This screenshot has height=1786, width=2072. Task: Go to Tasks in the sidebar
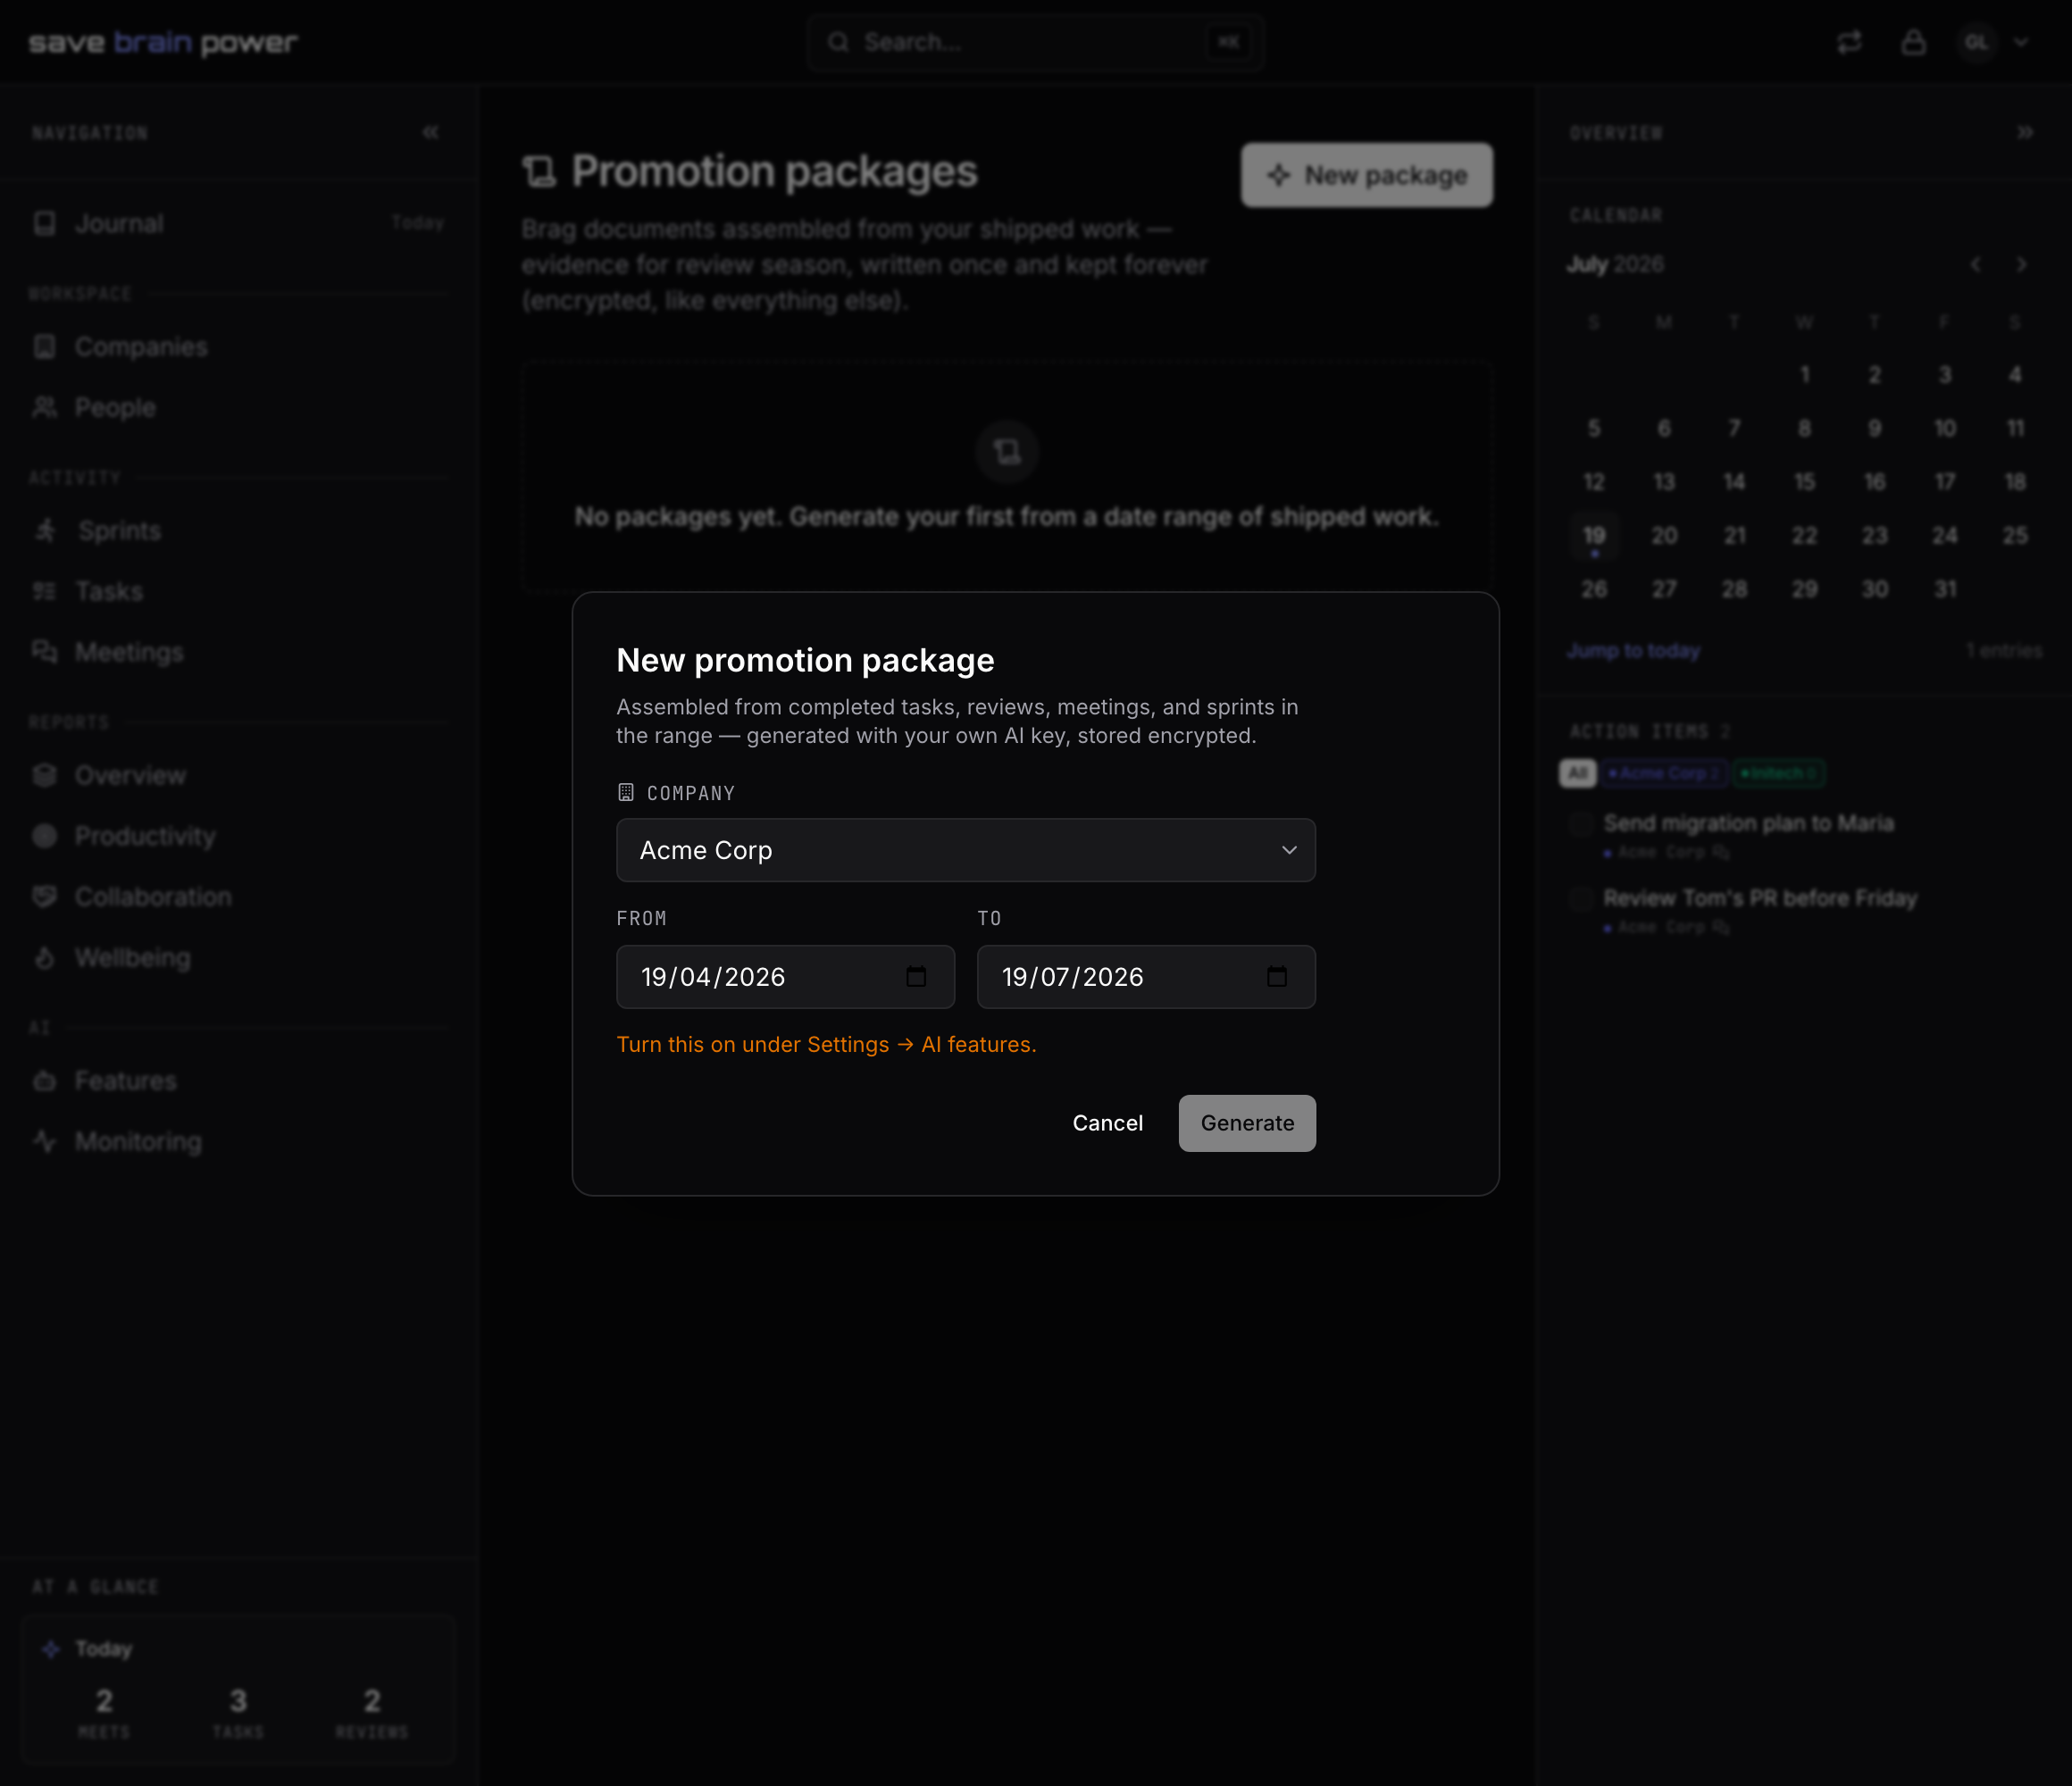238,591
